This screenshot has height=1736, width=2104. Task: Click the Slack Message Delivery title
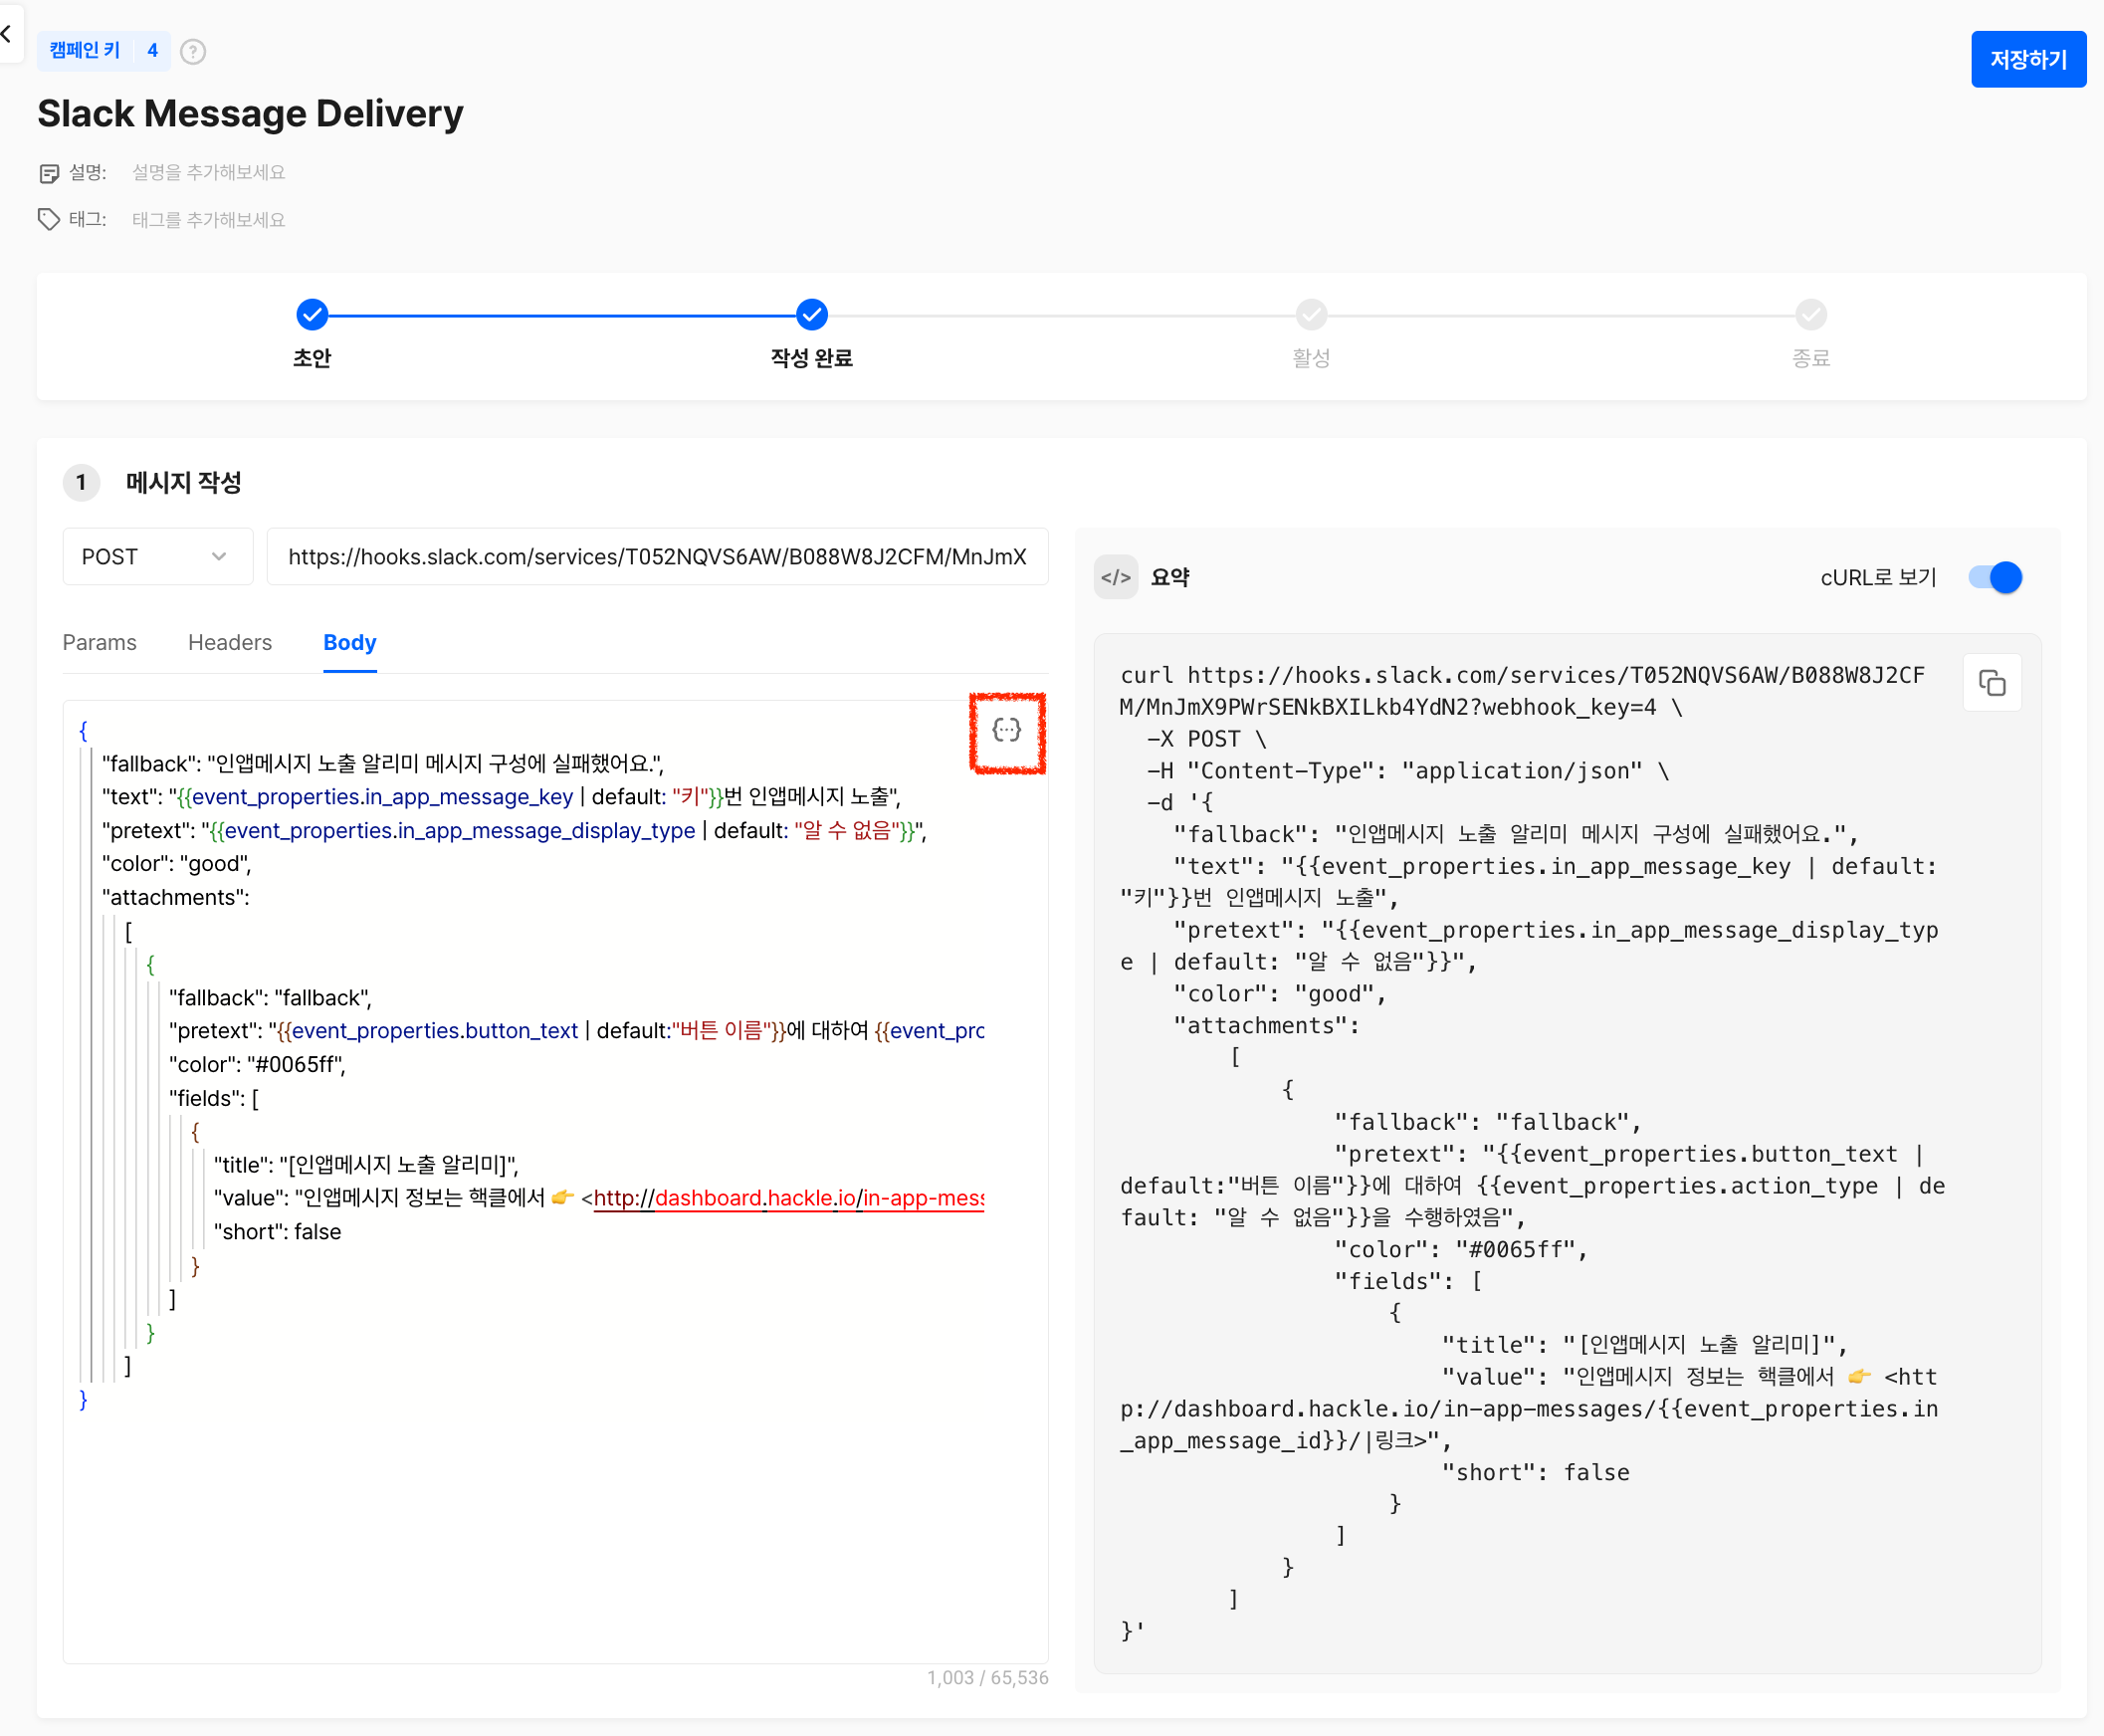click(x=250, y=113)
